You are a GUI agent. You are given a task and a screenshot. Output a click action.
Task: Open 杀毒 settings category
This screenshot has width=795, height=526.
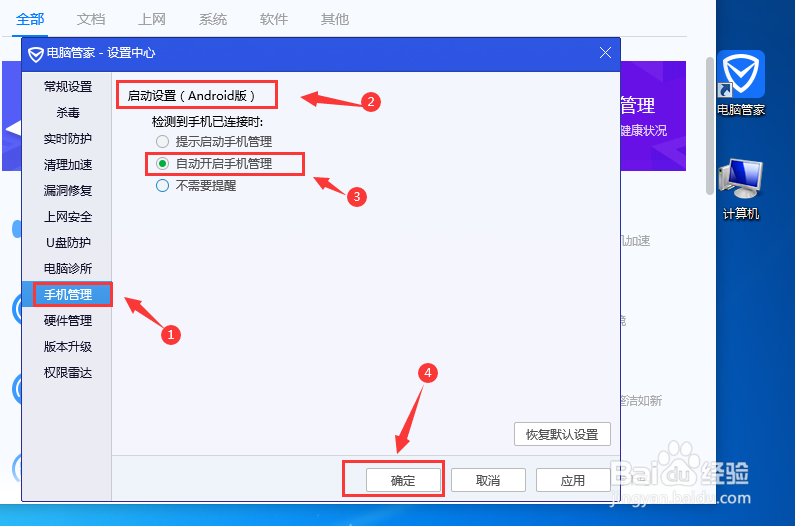coord(67,113)
